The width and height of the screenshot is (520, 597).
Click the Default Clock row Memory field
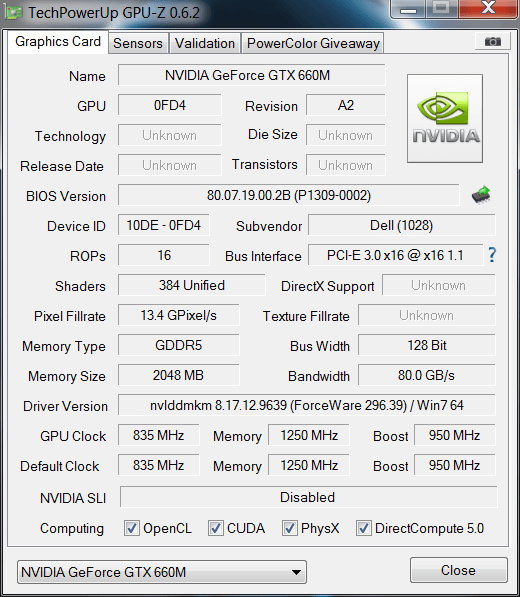point(309,465)
